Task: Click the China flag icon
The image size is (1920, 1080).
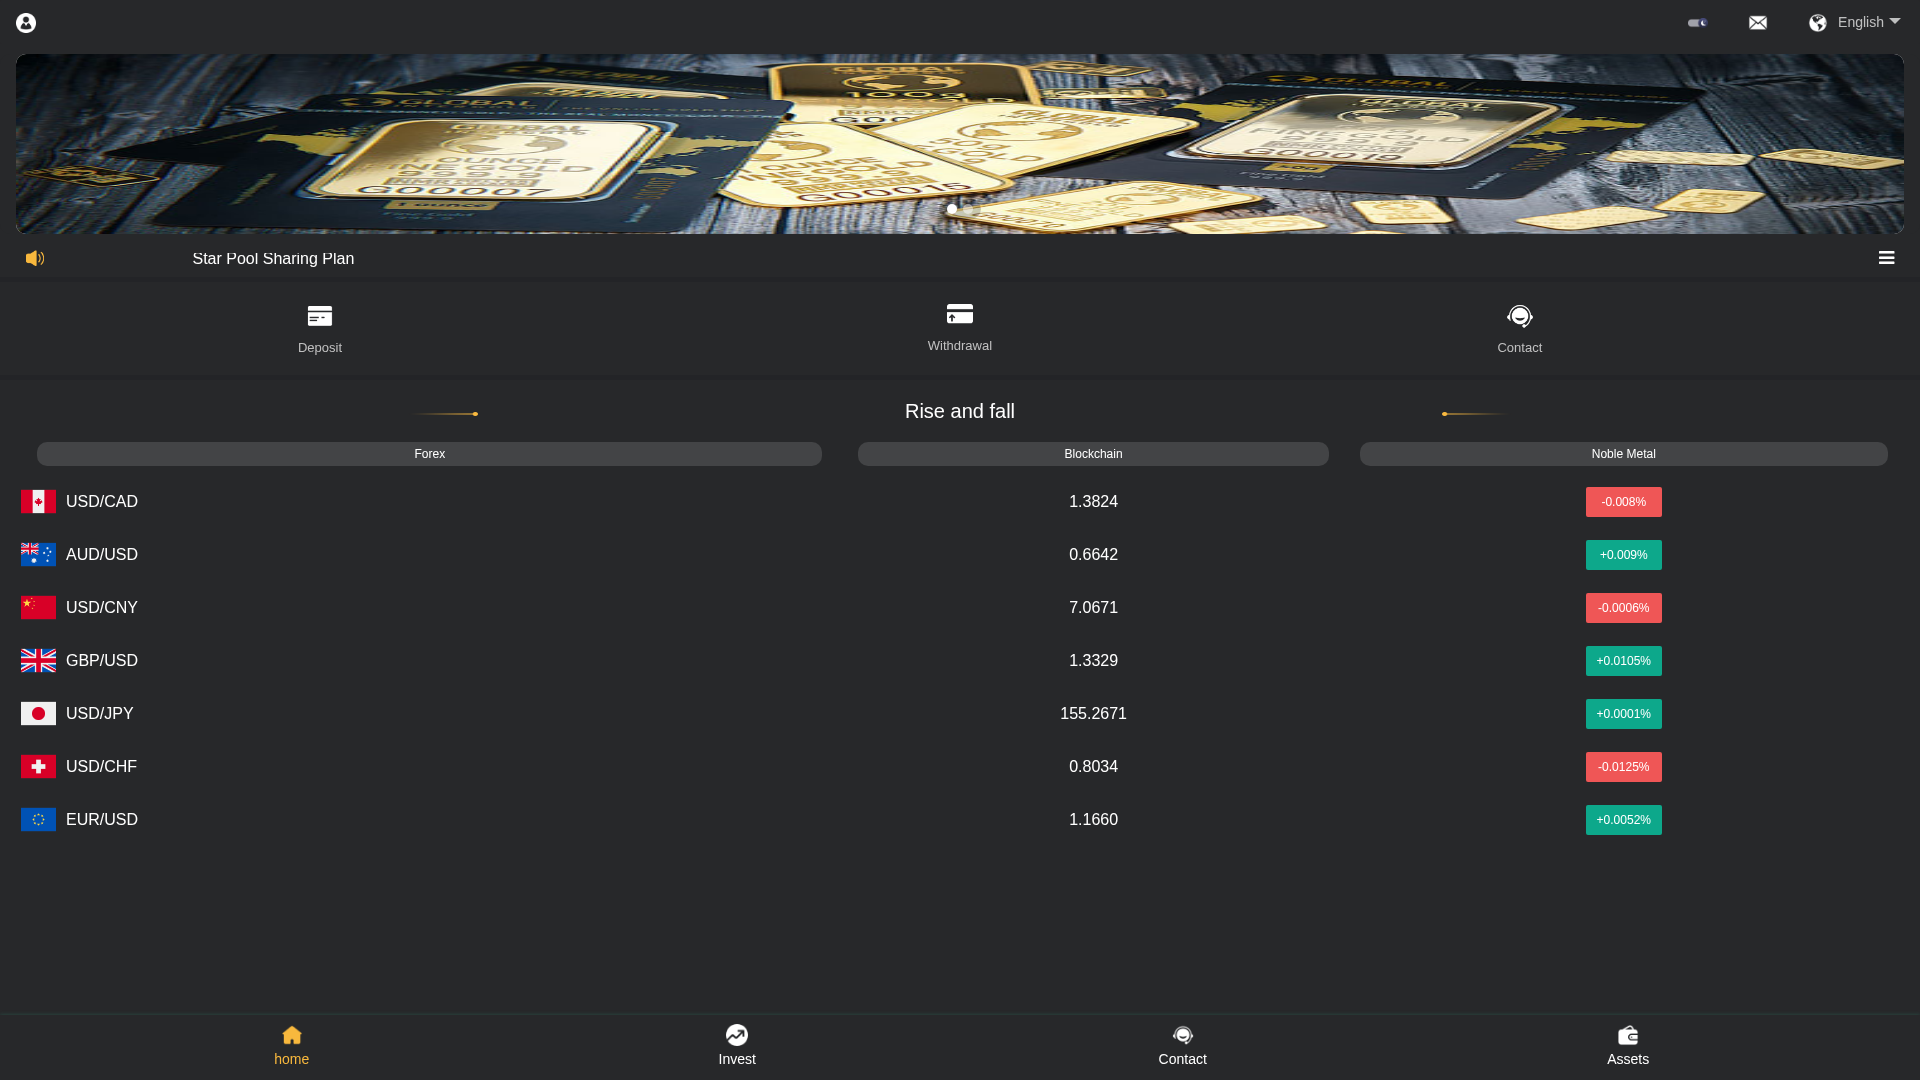Action: coord(38,608)
